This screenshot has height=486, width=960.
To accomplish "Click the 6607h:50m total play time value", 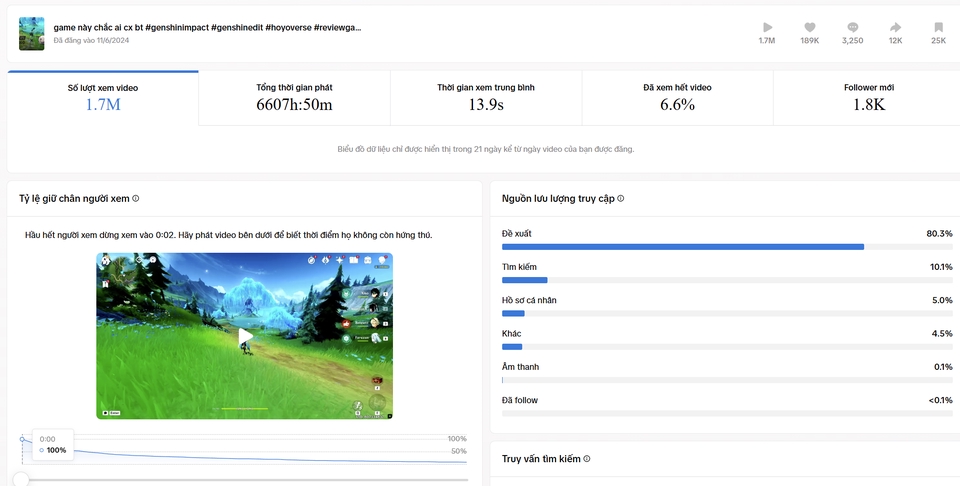I will pyautogui.click(x=294, y=105).
